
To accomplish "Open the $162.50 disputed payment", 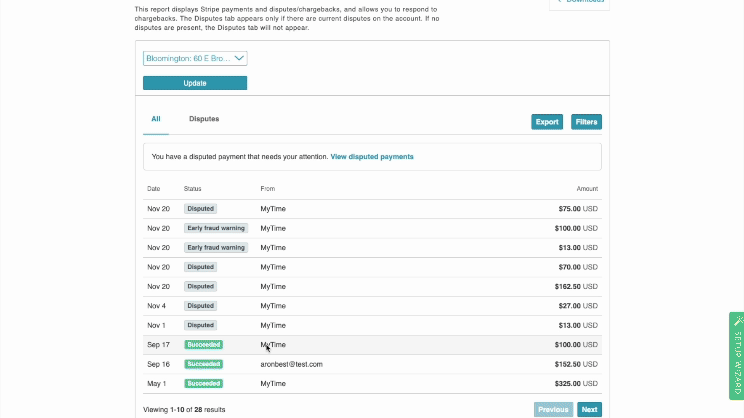I will (372, 286).
